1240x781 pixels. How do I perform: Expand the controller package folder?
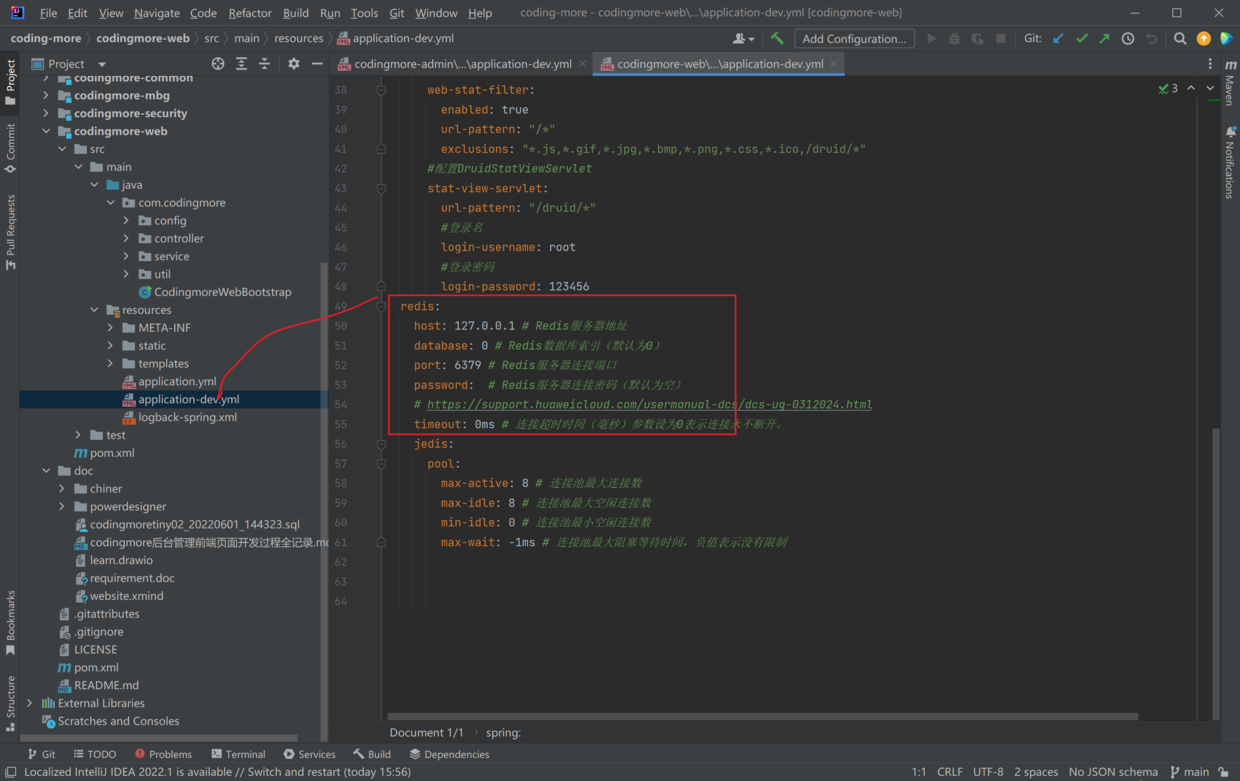(127, 239)
